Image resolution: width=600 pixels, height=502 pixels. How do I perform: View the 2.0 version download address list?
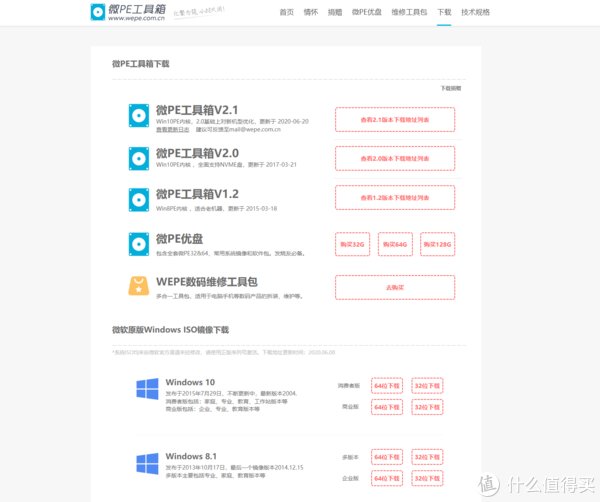[395, 158]
